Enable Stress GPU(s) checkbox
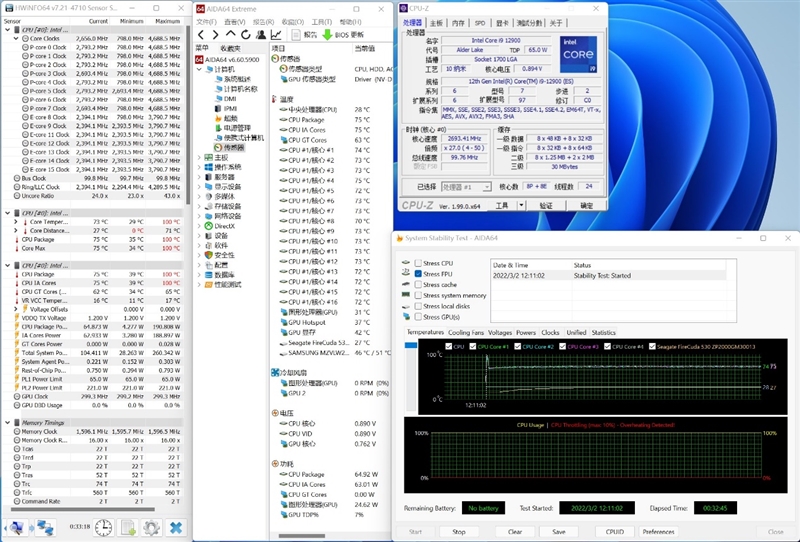The height and width of the screenshot is (542, 800). 418,316
